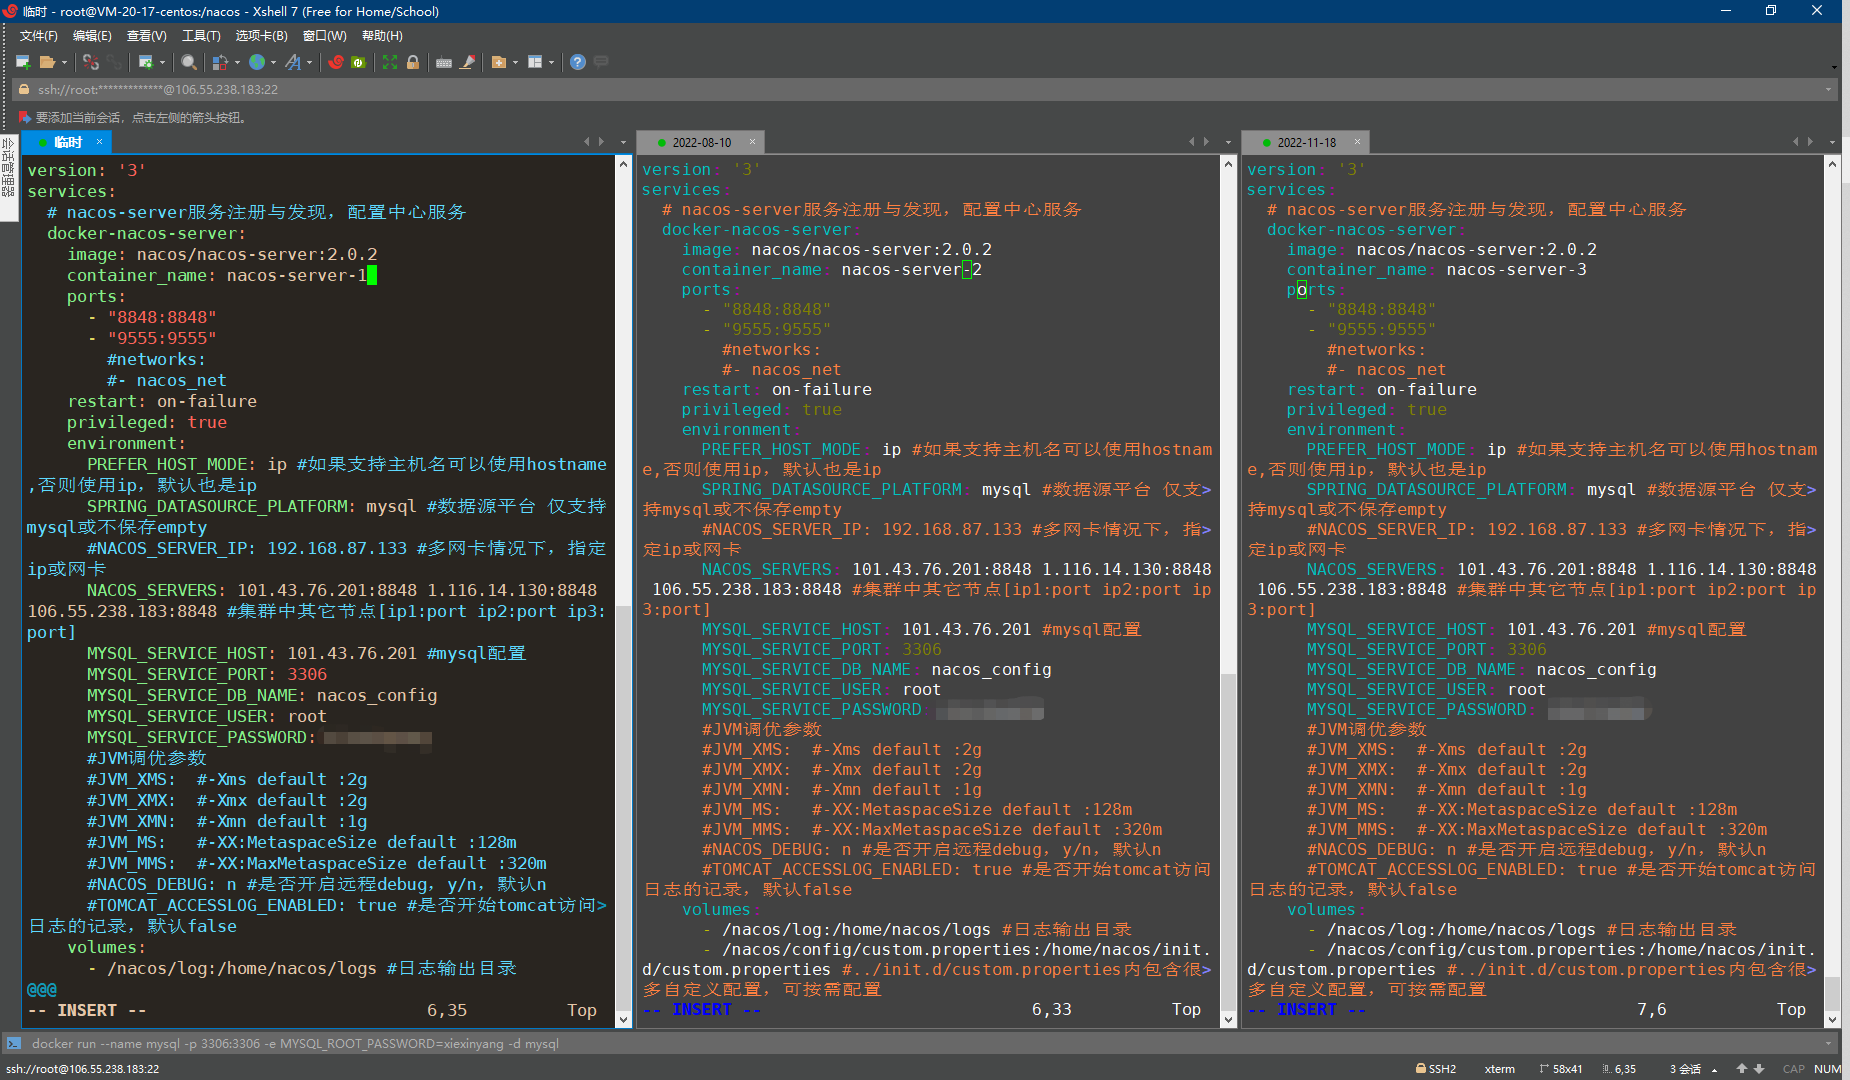Click the Find magnifier icon
This screenshot has height=1080, width=1850.
point(188,62)
